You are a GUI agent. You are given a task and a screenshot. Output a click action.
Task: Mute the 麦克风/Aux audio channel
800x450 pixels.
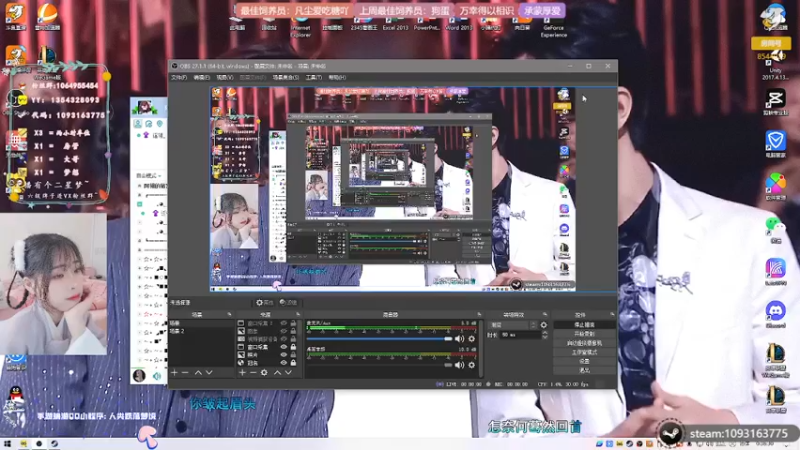point(460,339)
